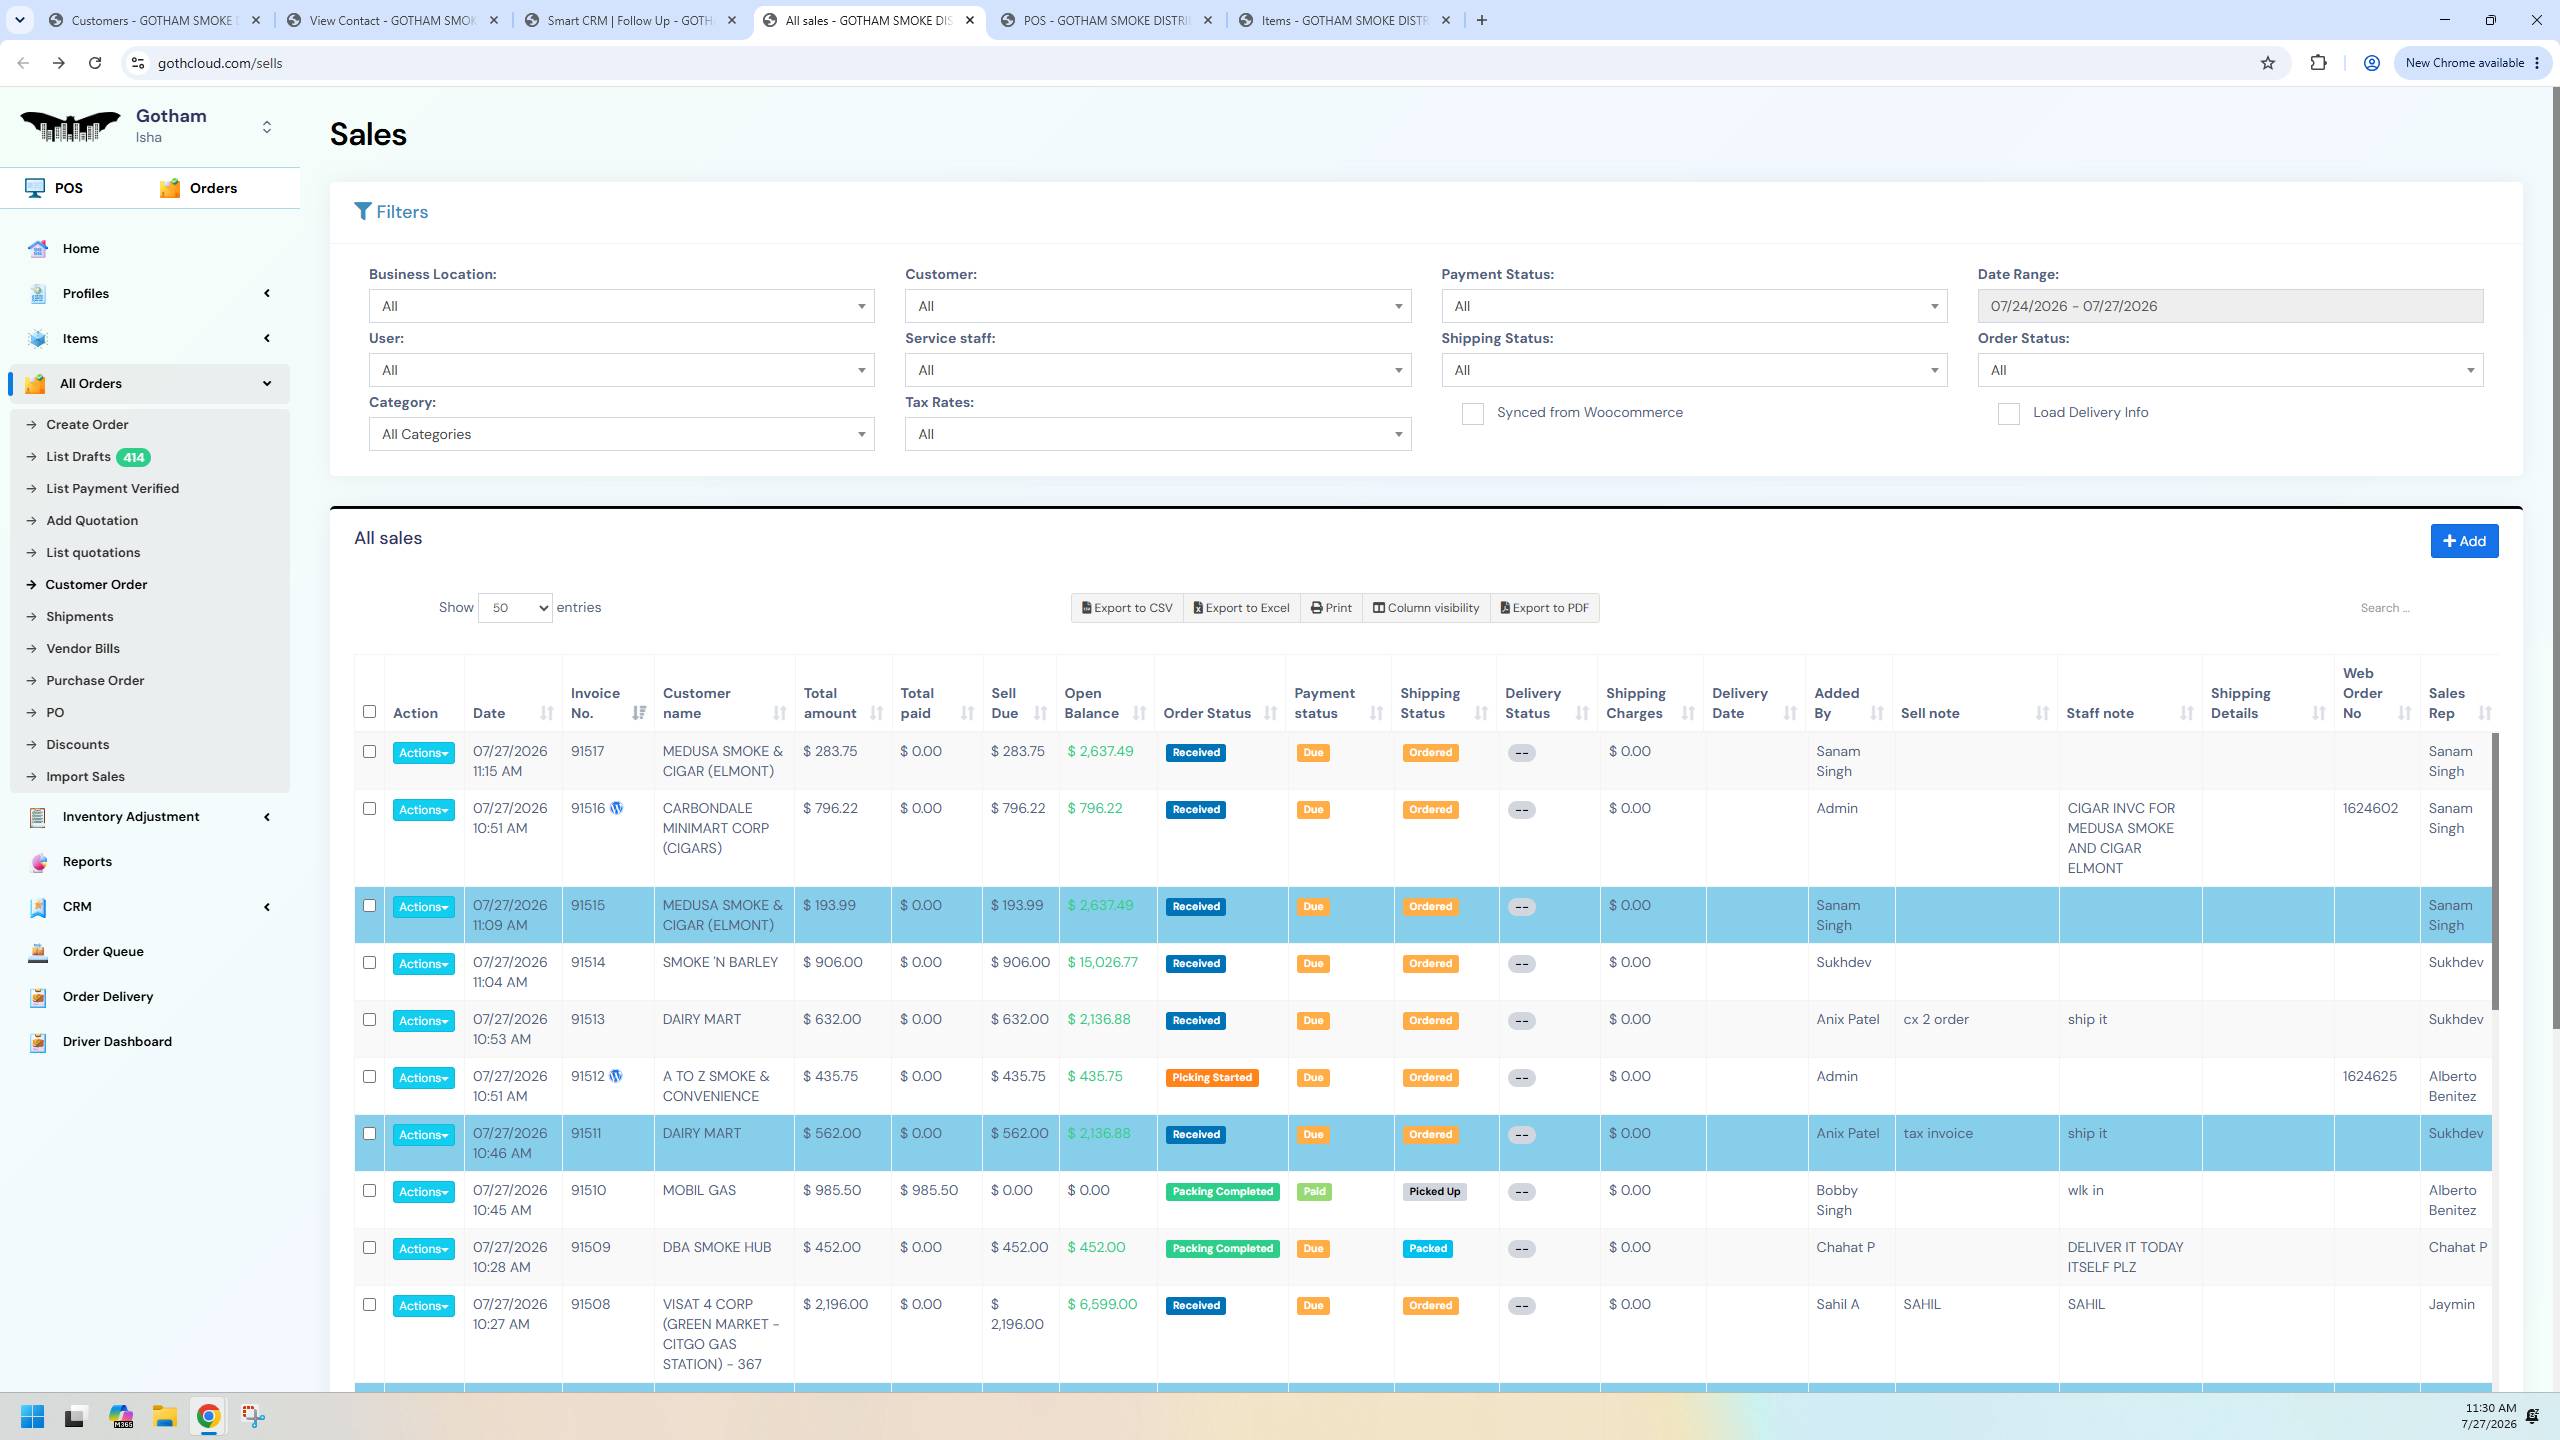This screenshot has height=1440, width=2560.
Task: Click the Home sidebar icon
Action: (38, 249)
